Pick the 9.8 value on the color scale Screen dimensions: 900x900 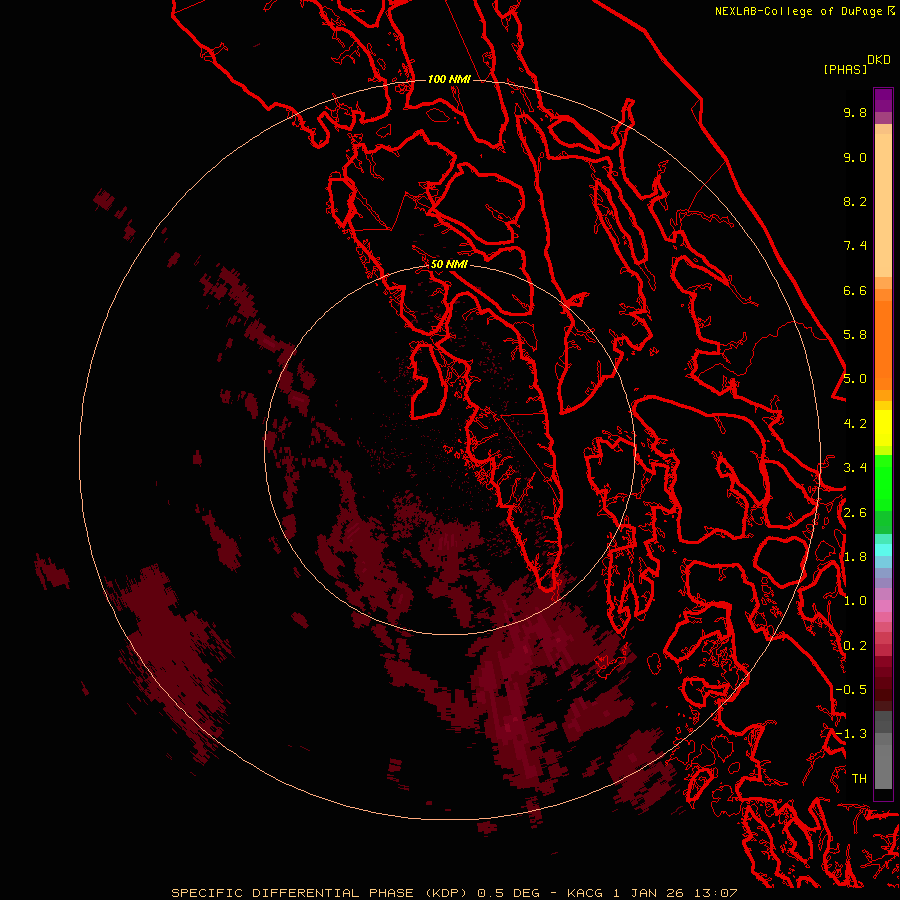click(855, 112)
